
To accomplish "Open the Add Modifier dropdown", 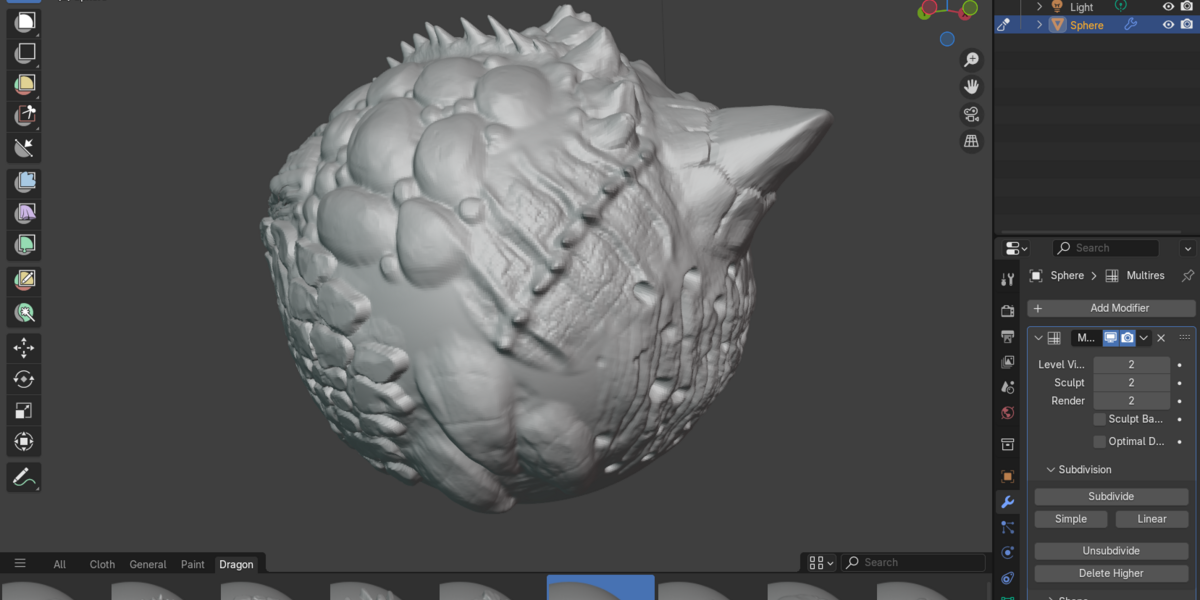I will (x=1110, y=307).
